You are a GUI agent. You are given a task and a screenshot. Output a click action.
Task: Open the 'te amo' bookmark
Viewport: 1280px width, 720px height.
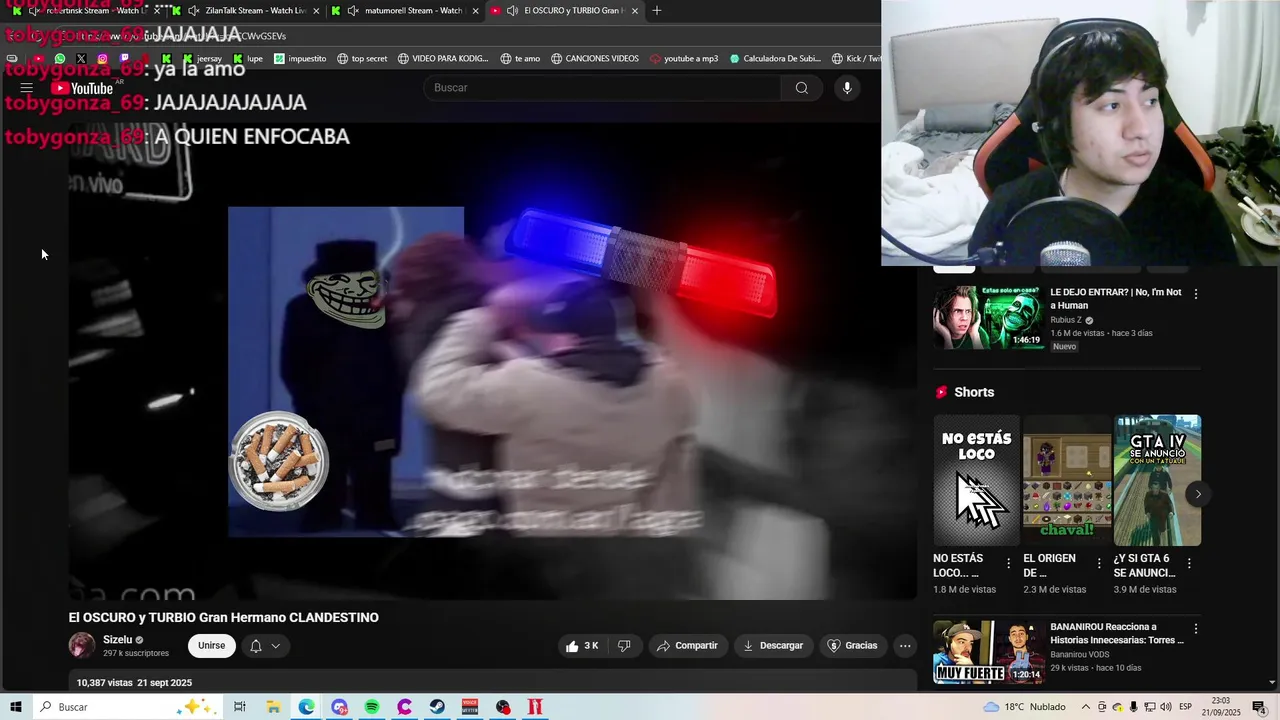click(520, 58)
